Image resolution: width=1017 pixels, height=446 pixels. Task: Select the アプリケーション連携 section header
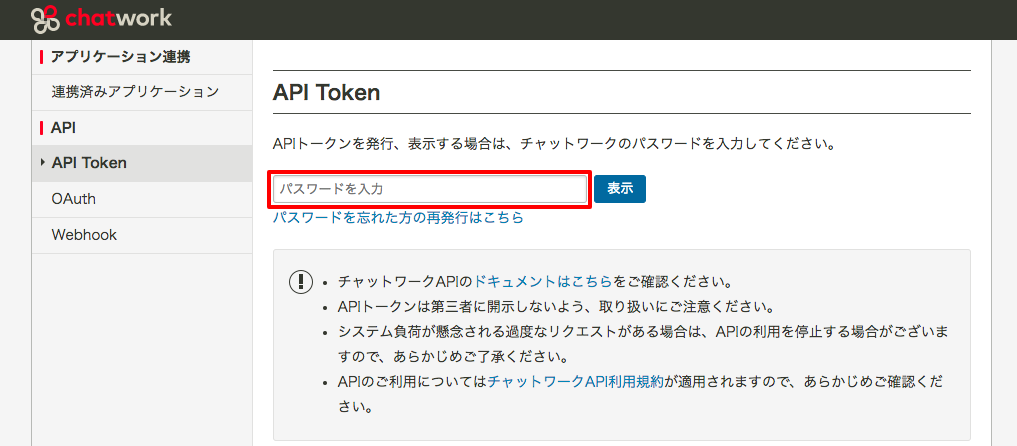click(120, 56)
